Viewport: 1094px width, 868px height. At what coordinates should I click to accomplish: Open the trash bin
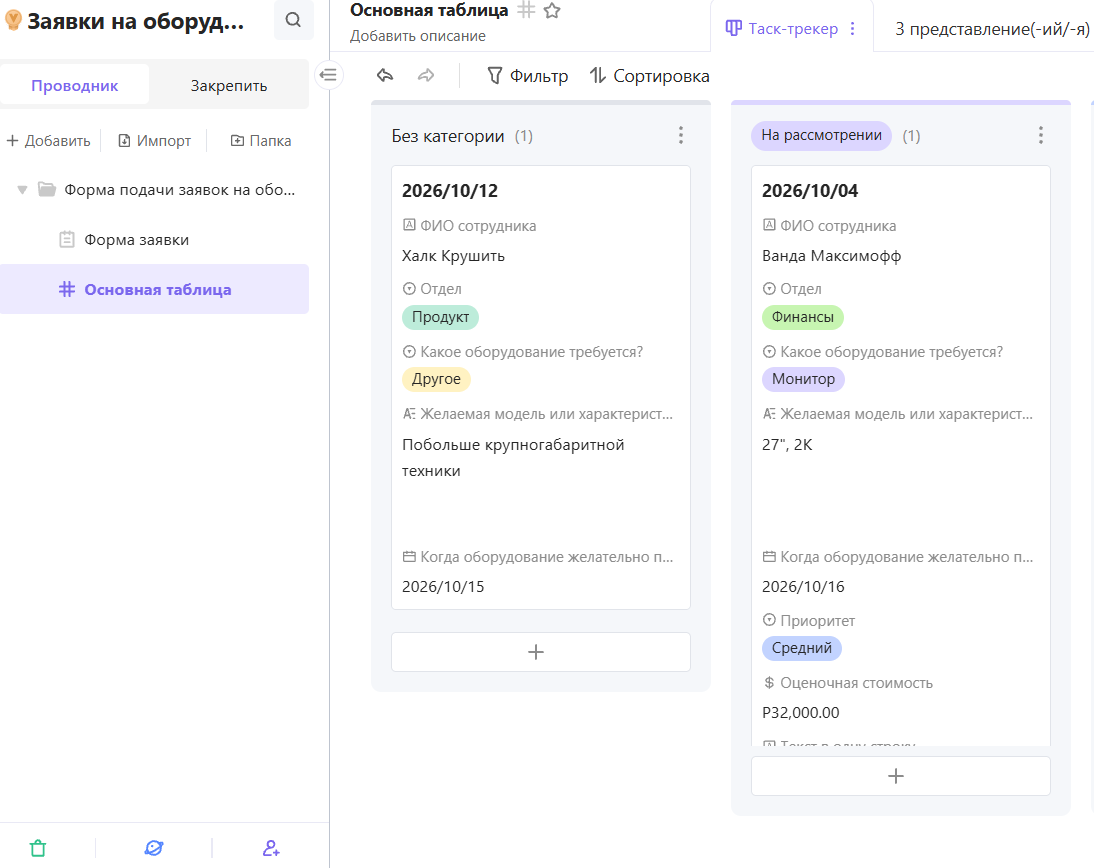click(x=38, y=848)
